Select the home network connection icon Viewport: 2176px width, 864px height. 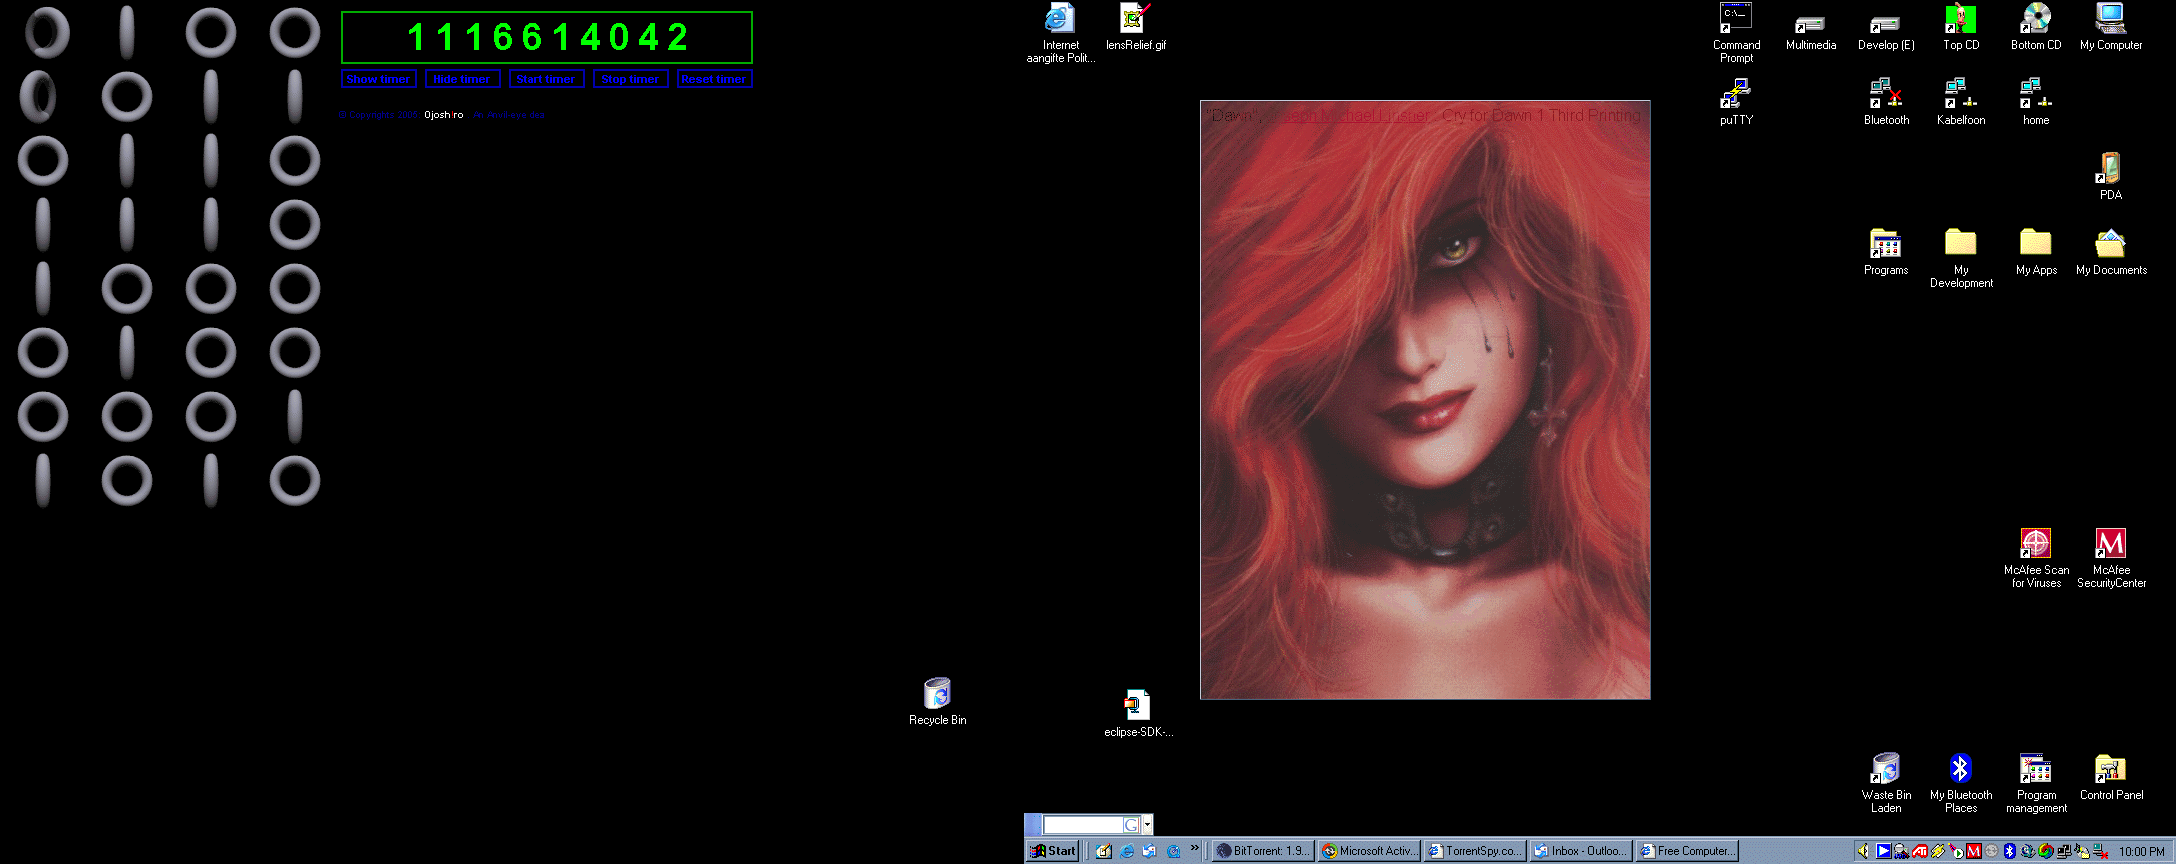[2036, 102]
